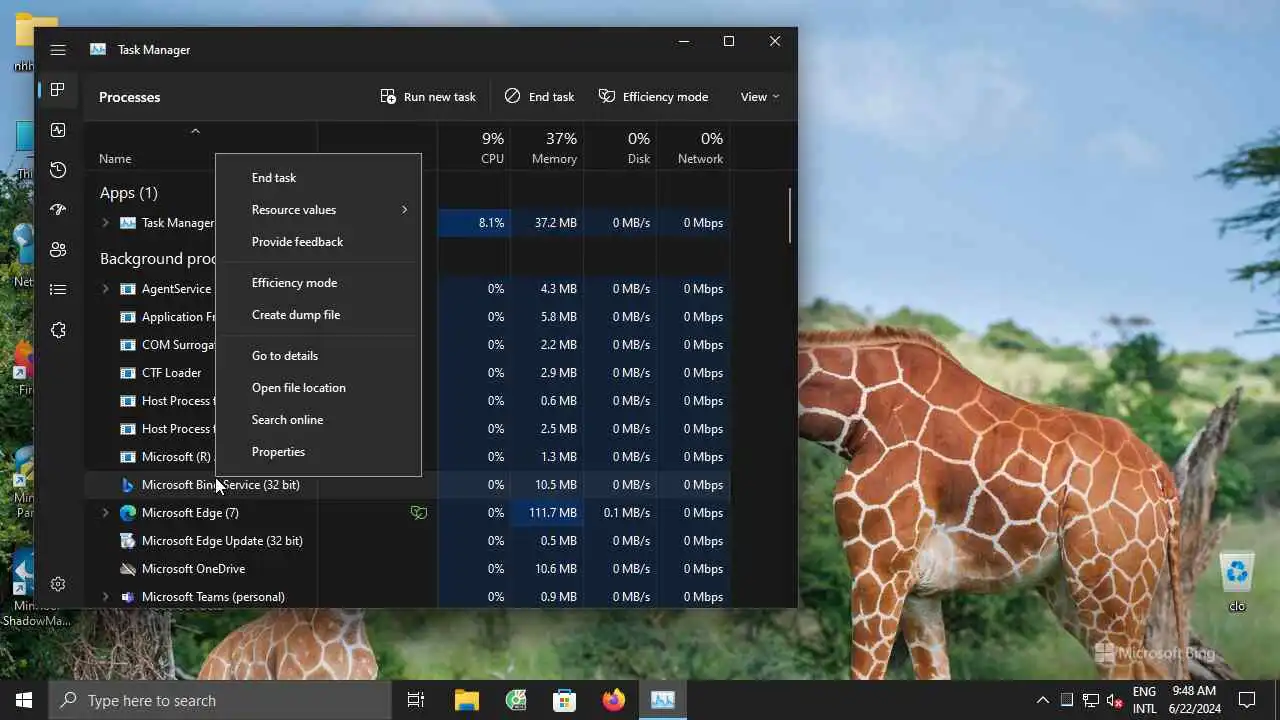Choose Search online
Image resolution: width=1280 pixels, height=720 pixels.
click(318, 420)
